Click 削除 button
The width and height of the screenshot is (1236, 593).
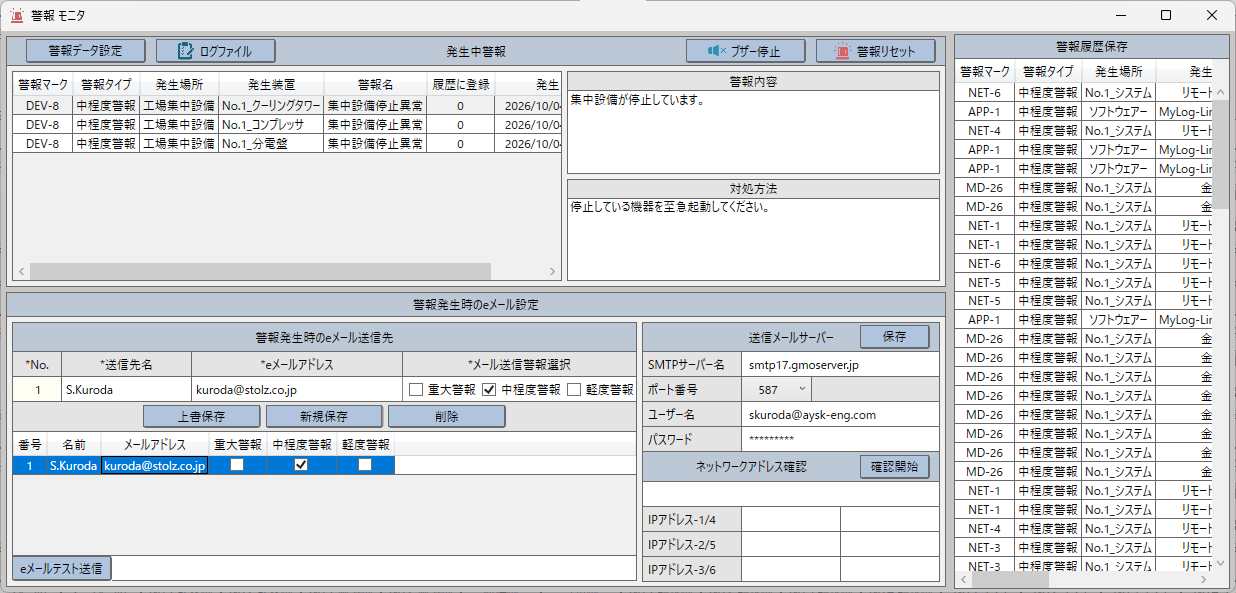447,416
